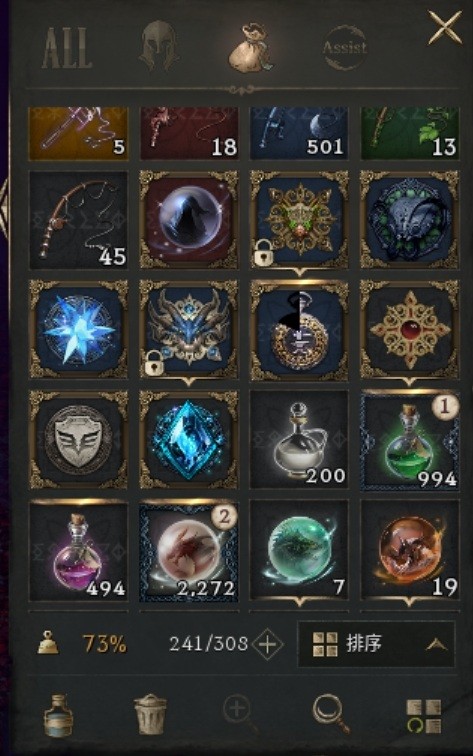Open the magnifying glass search icon

point(331,714)
